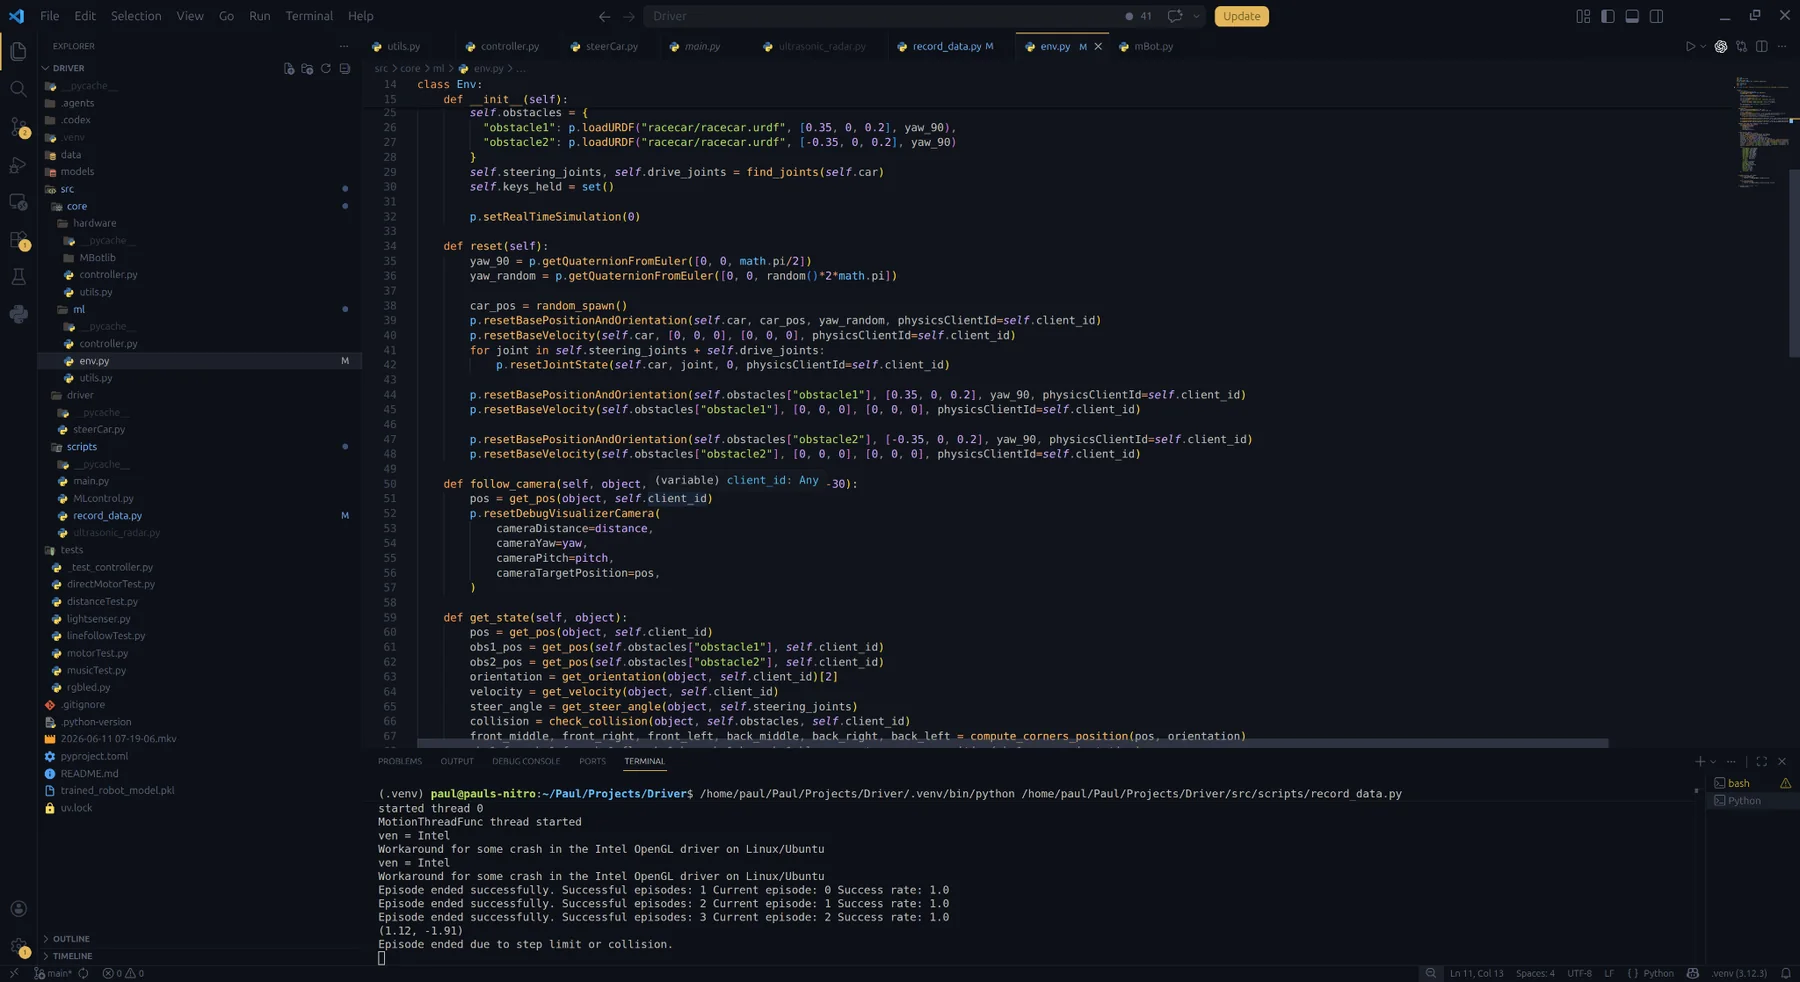Open the Copilot status icon in status bar
1800x982 pixels.
[1693, 973]
